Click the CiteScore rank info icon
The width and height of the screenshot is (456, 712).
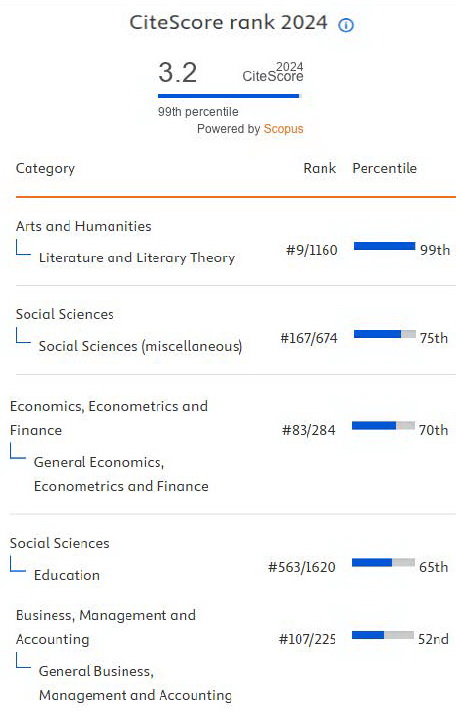pos(346,25)
